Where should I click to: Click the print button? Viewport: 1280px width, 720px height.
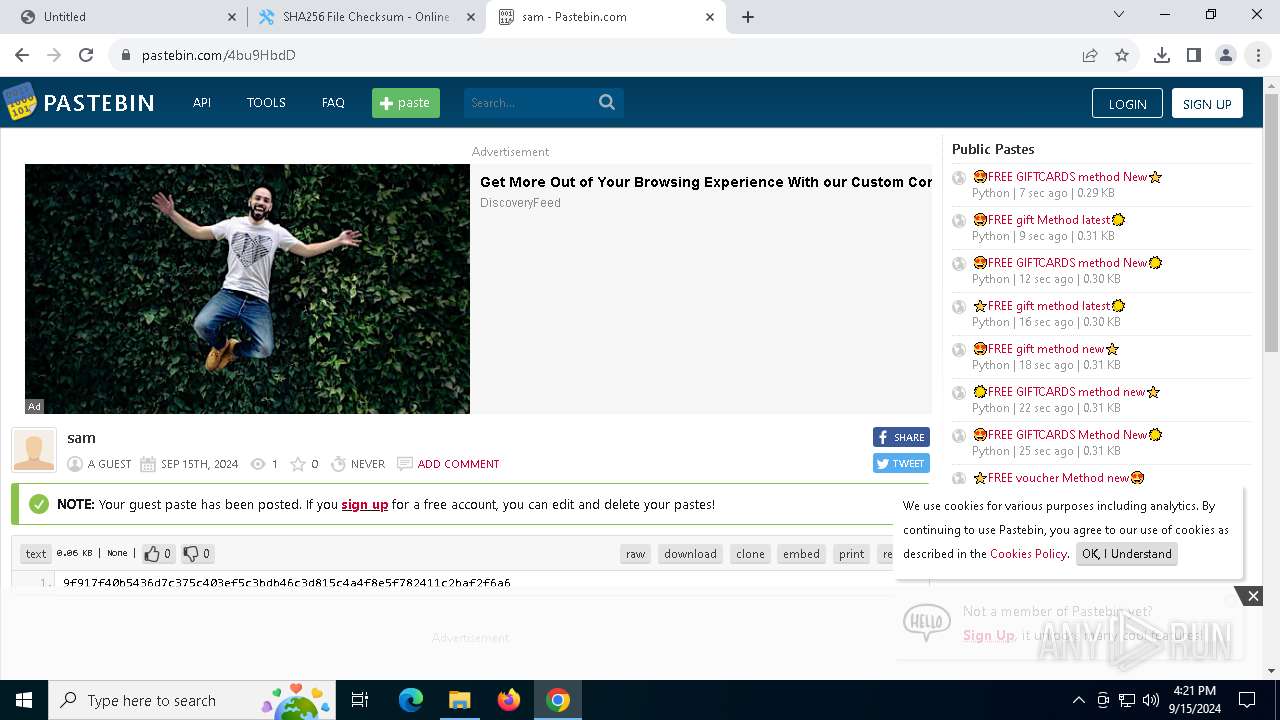point(852,553)
